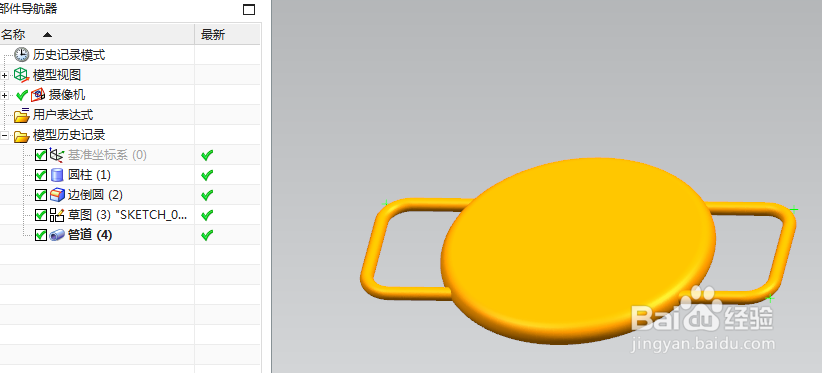
Task: Select the 草图 (3) "SKETCH_0..." feature
Action: click(127, 215)
